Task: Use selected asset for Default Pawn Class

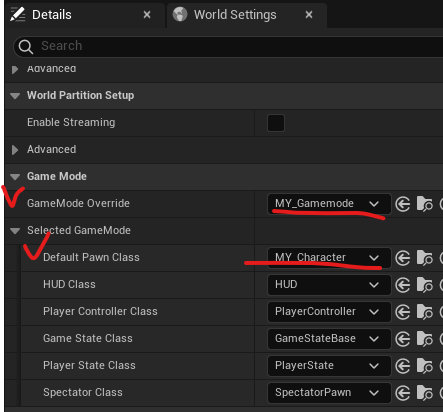Action: tap(403, 258)
